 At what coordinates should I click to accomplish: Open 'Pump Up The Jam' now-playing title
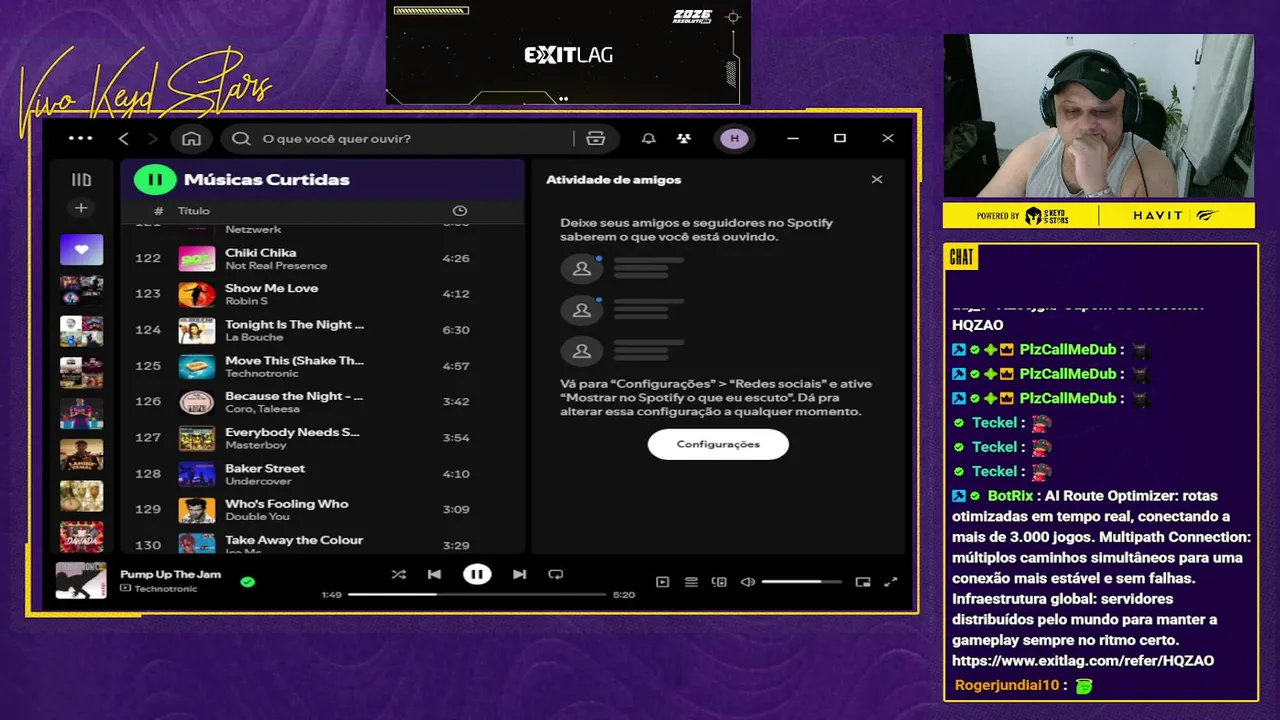(171, 575)
